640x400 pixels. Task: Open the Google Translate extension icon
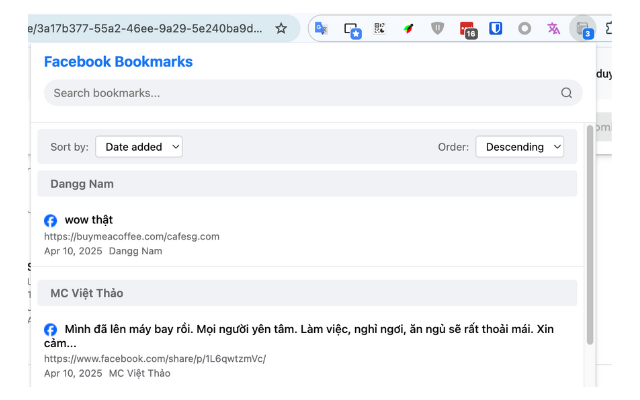click(x=321, y=29)
